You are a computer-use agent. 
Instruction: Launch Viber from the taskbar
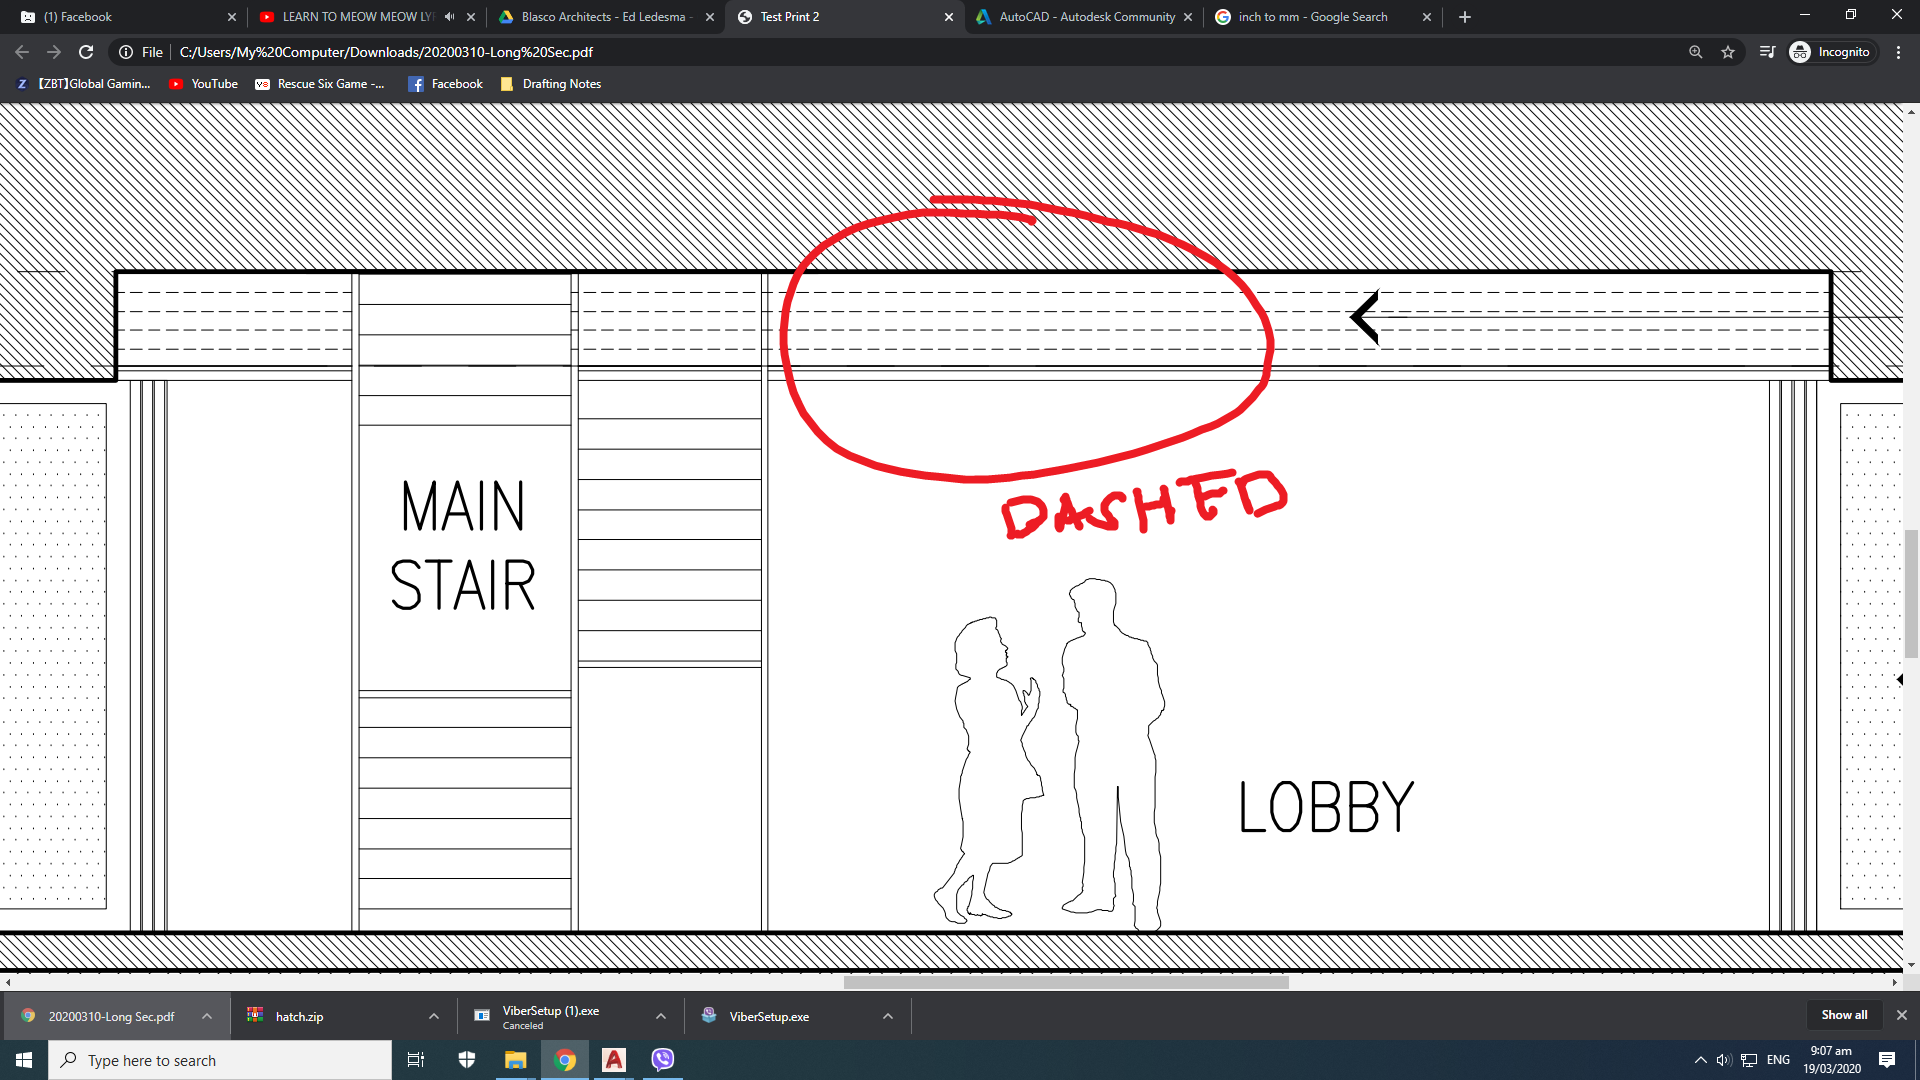662,1059
